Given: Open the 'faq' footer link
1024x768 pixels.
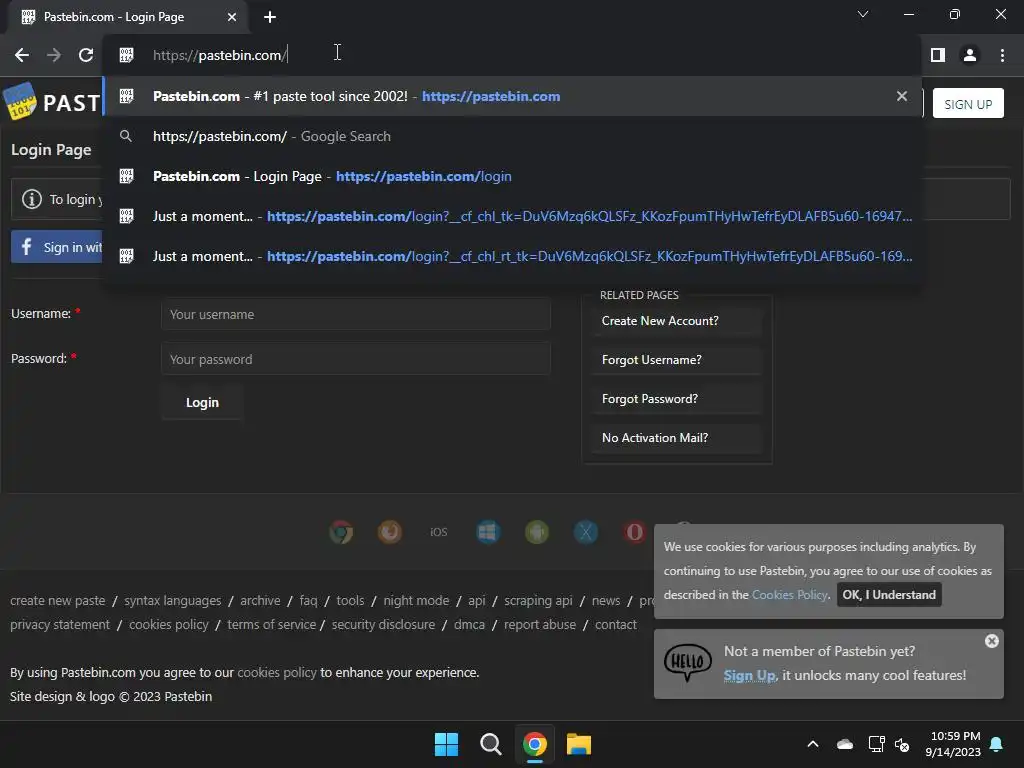Looking at the screenshot, I should tap(308, 600).
